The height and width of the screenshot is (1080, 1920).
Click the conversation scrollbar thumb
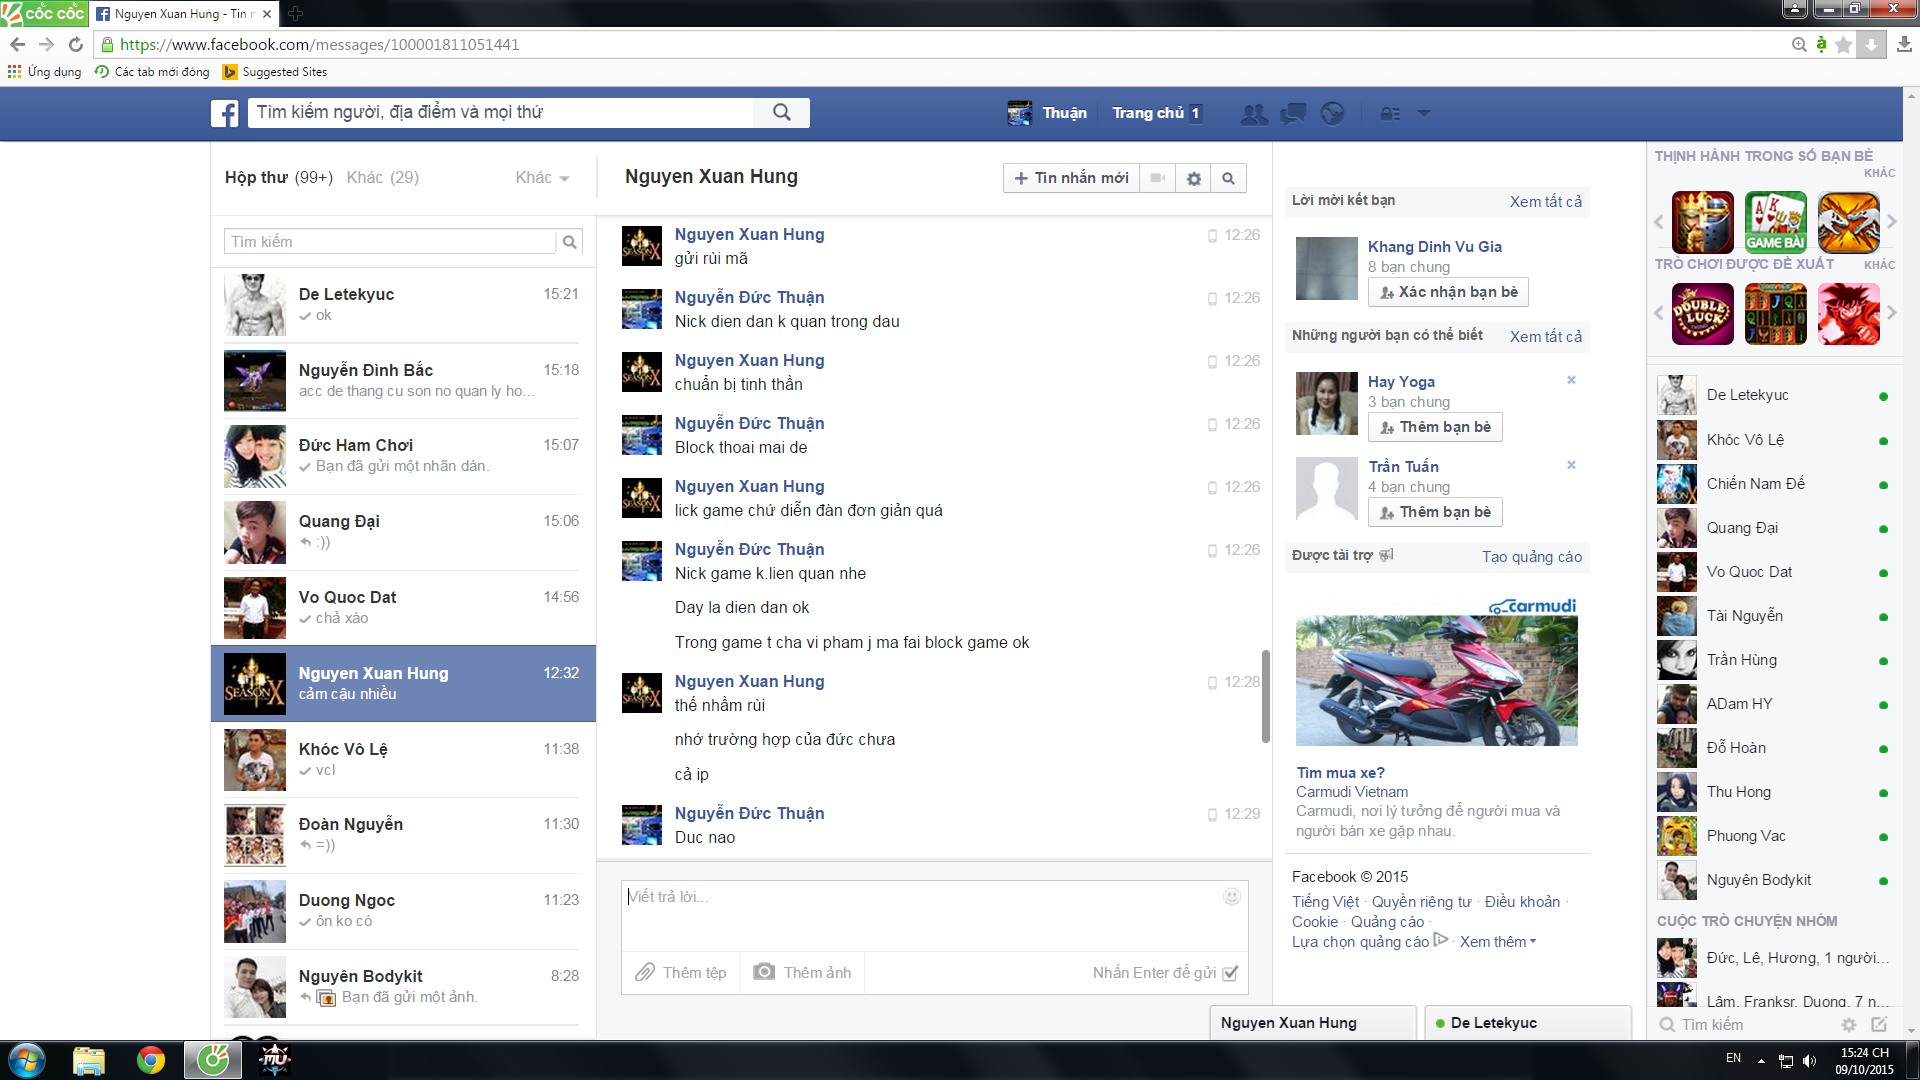[1265, 696]
